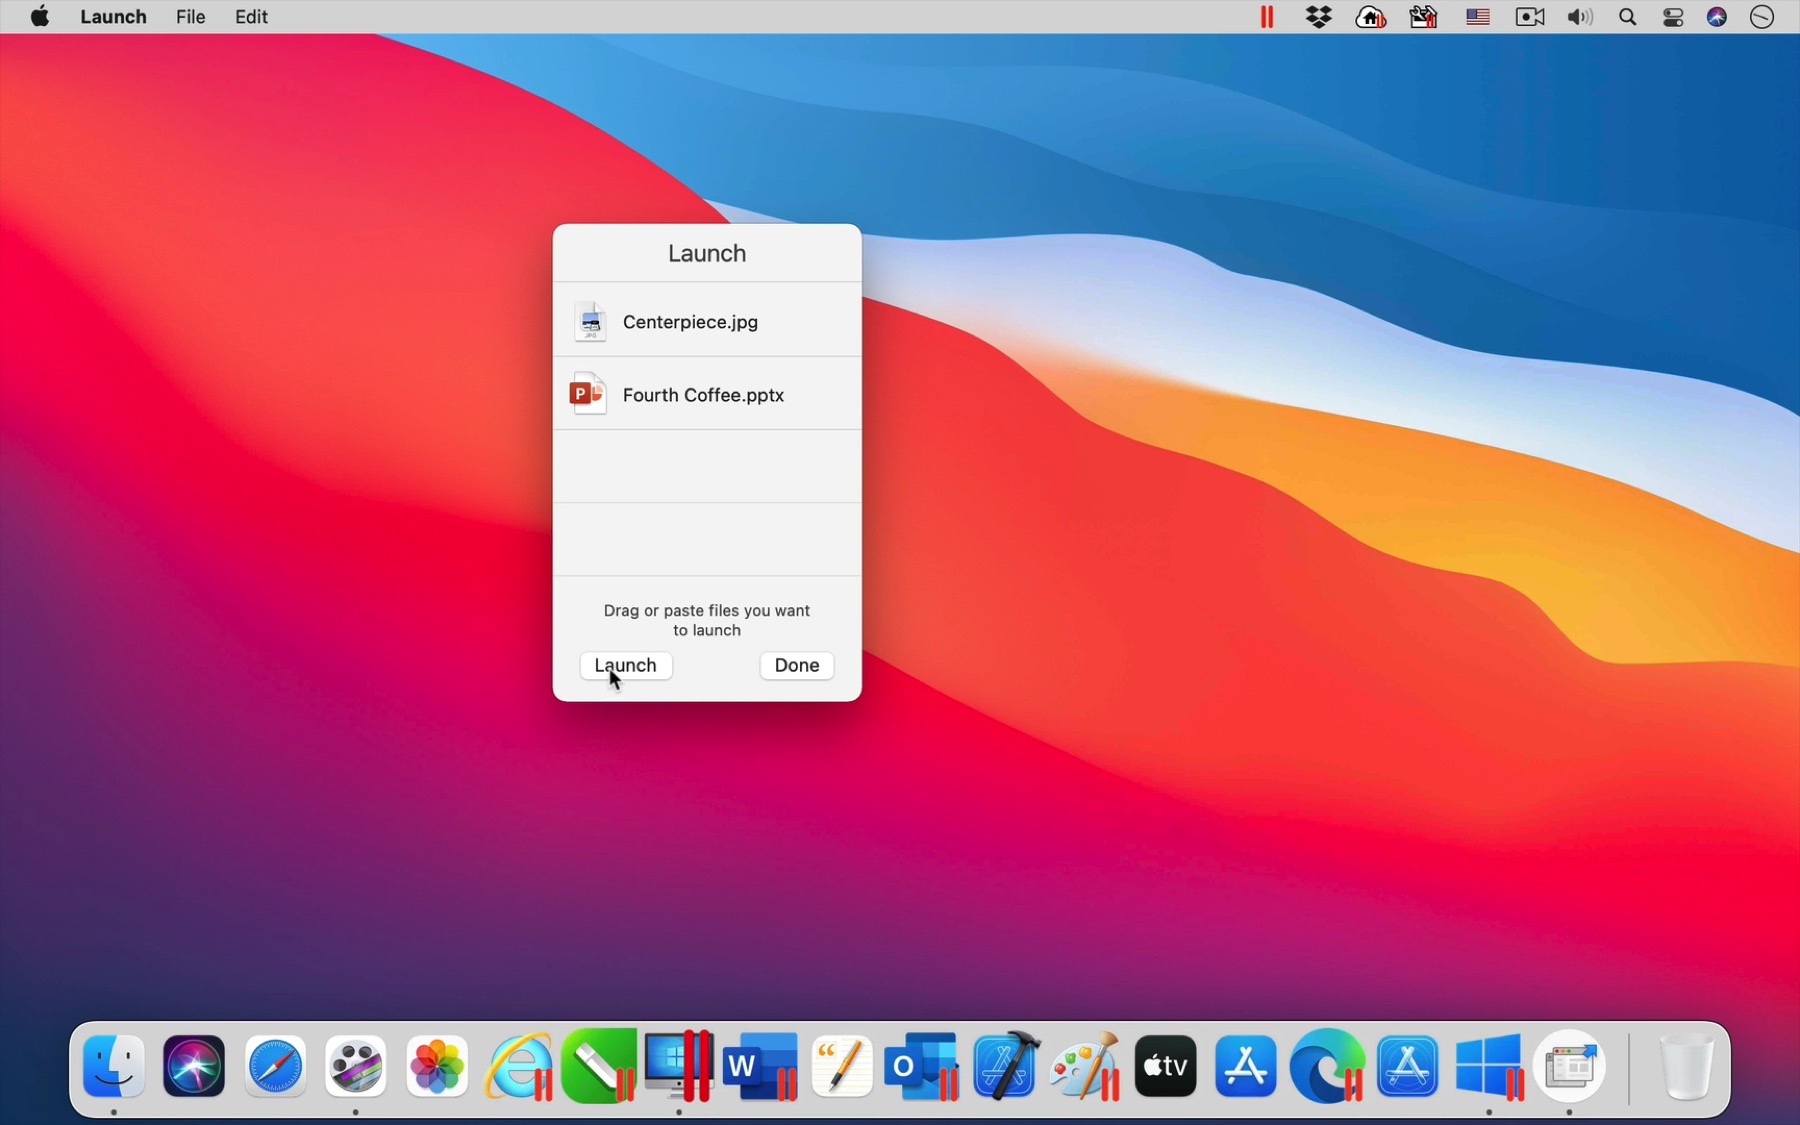Open the Apple menu
The width and height of the screenshot is (1800, 1125).
point(38,16)
